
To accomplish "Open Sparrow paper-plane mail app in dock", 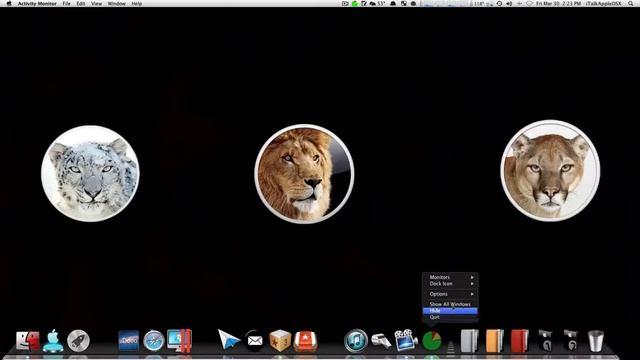I will [229, 340].
